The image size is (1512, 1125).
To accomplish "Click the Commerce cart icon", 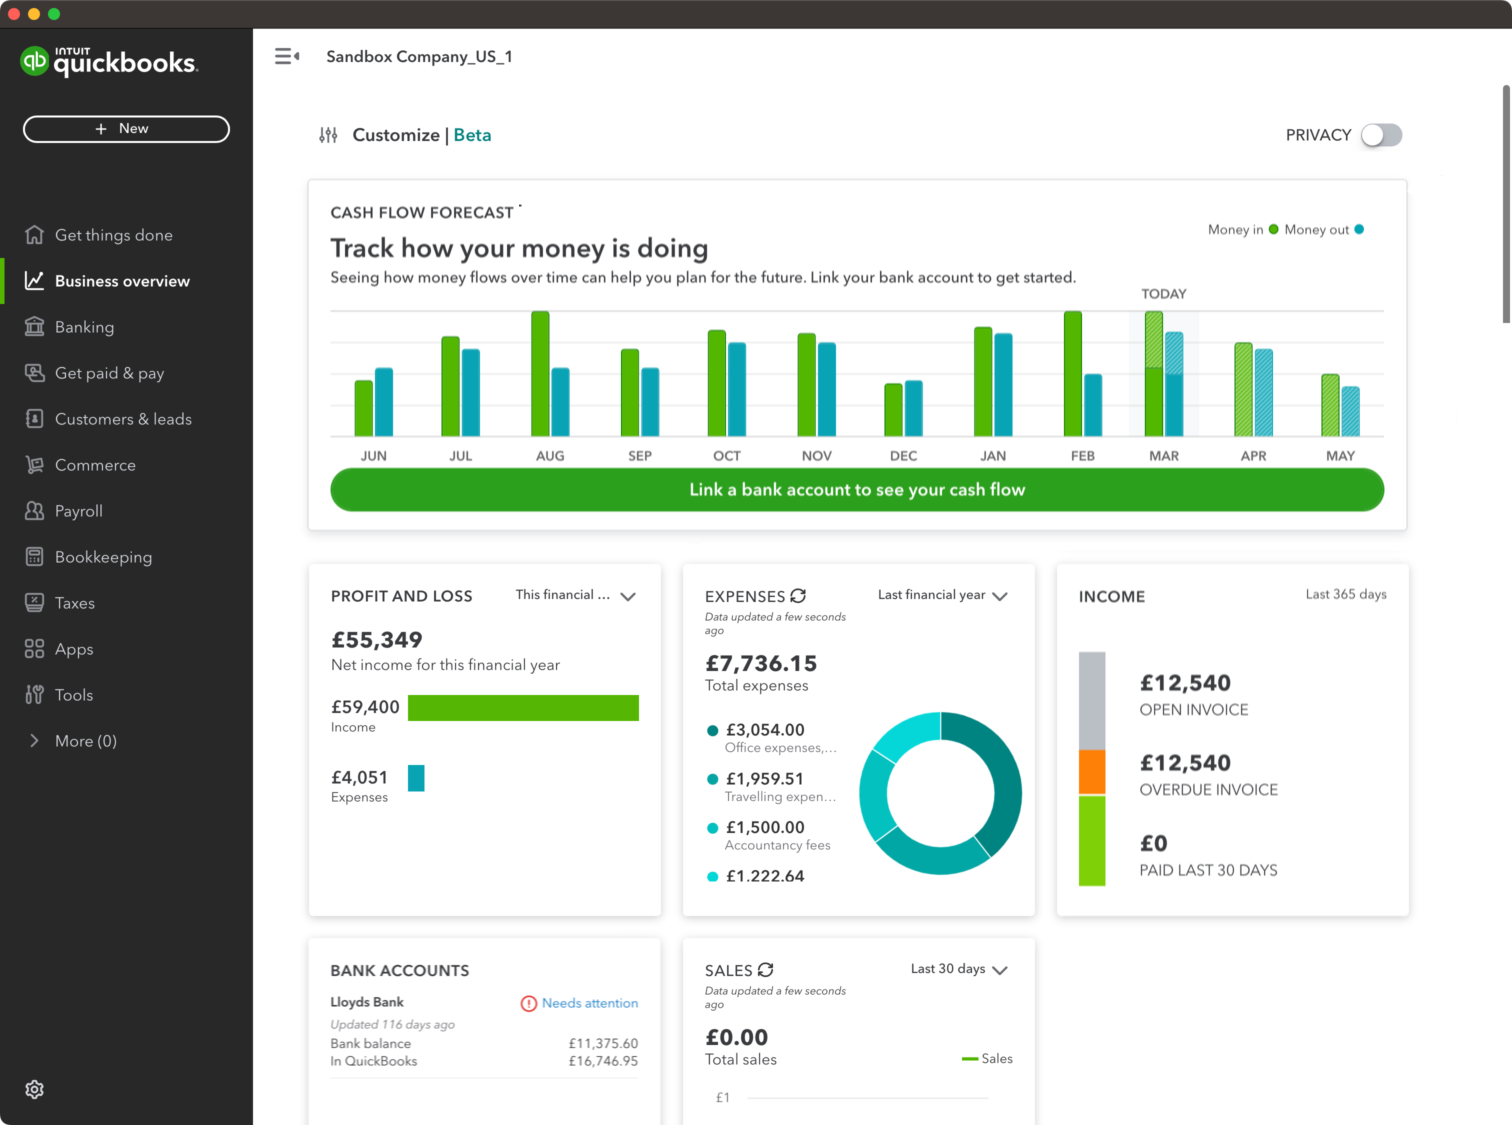I will (x=34, y=465).
